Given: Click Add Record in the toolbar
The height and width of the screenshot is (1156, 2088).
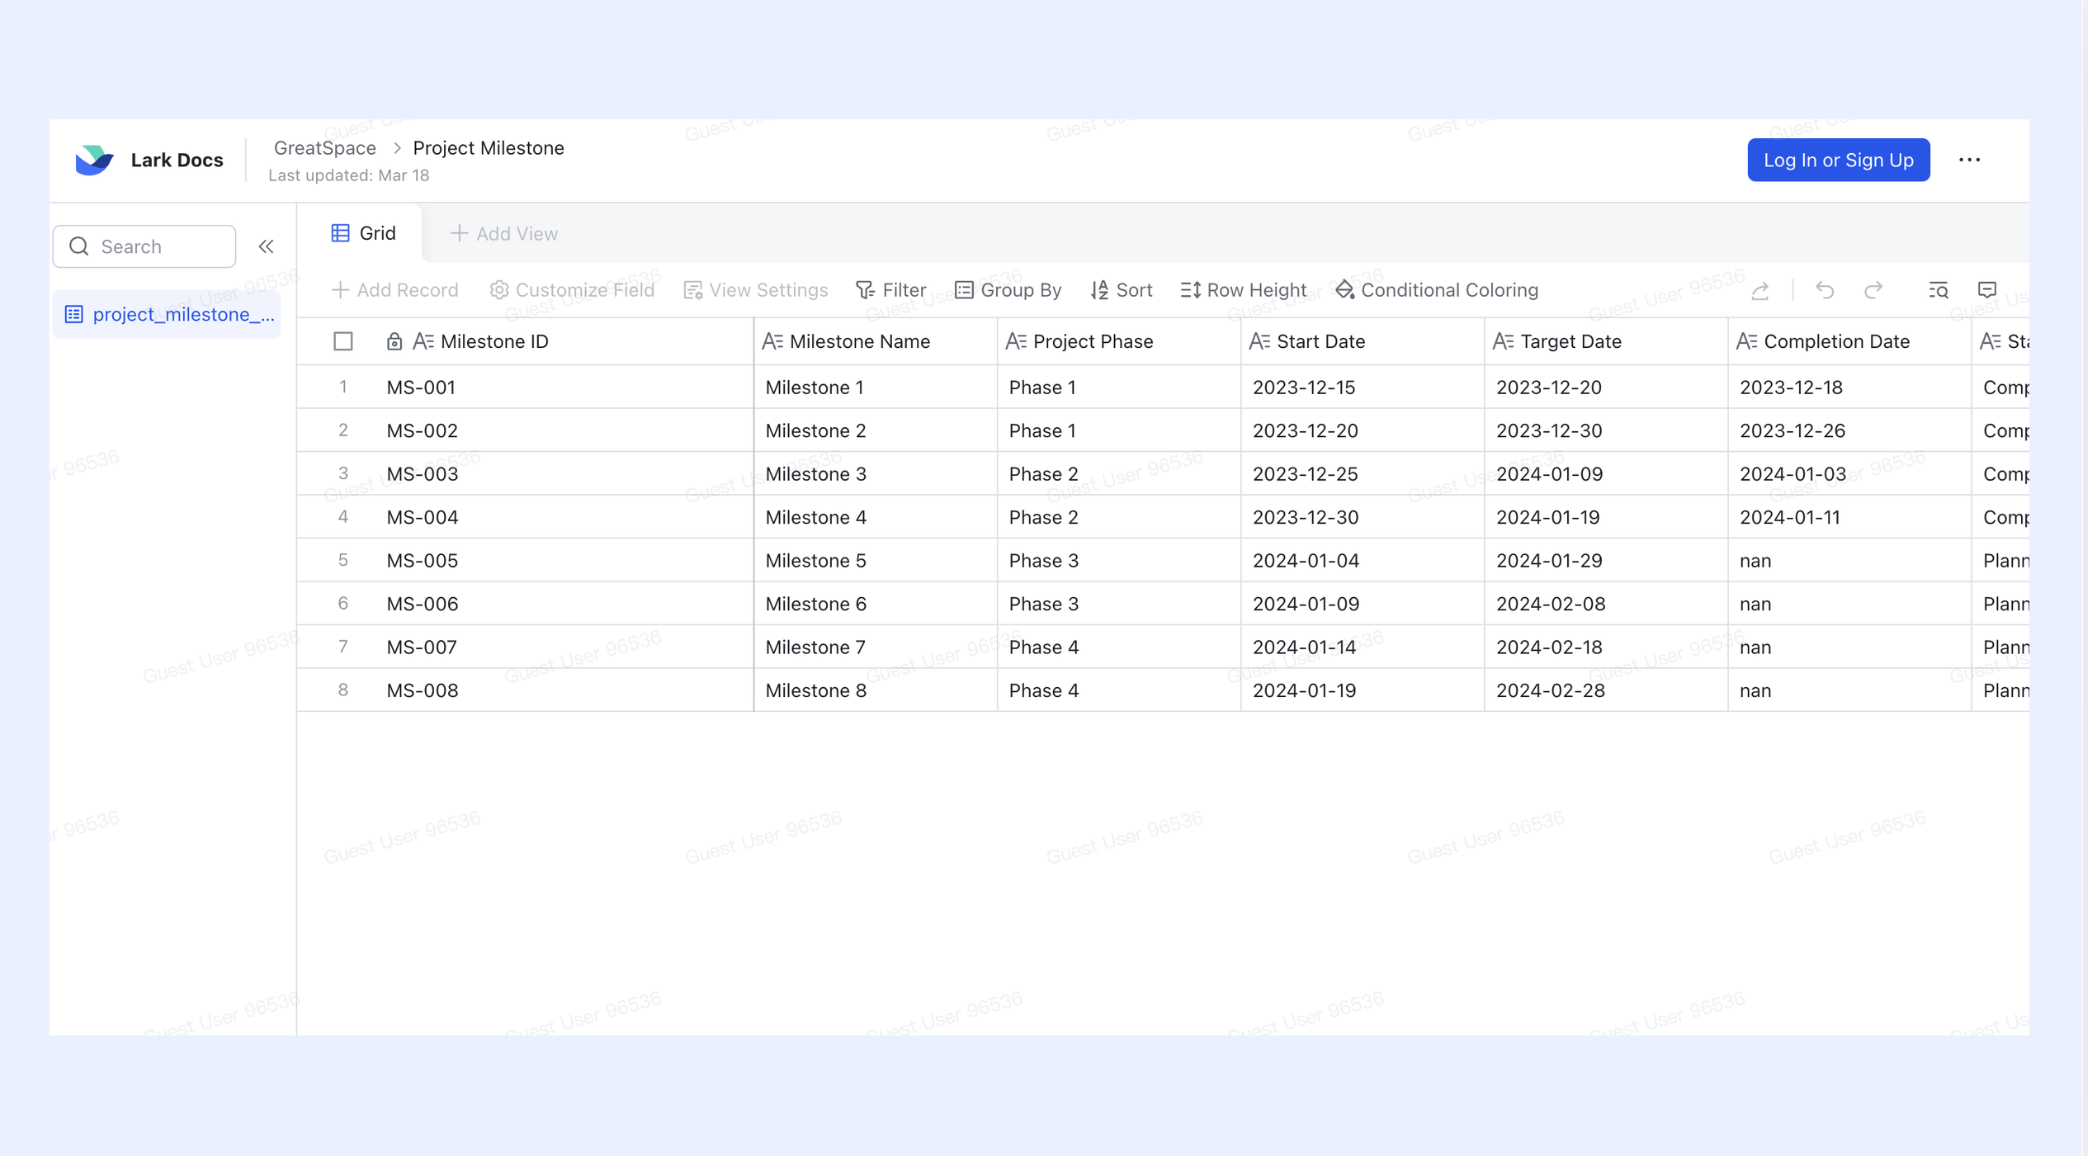Looking at the screenshot, I should 394,290.
